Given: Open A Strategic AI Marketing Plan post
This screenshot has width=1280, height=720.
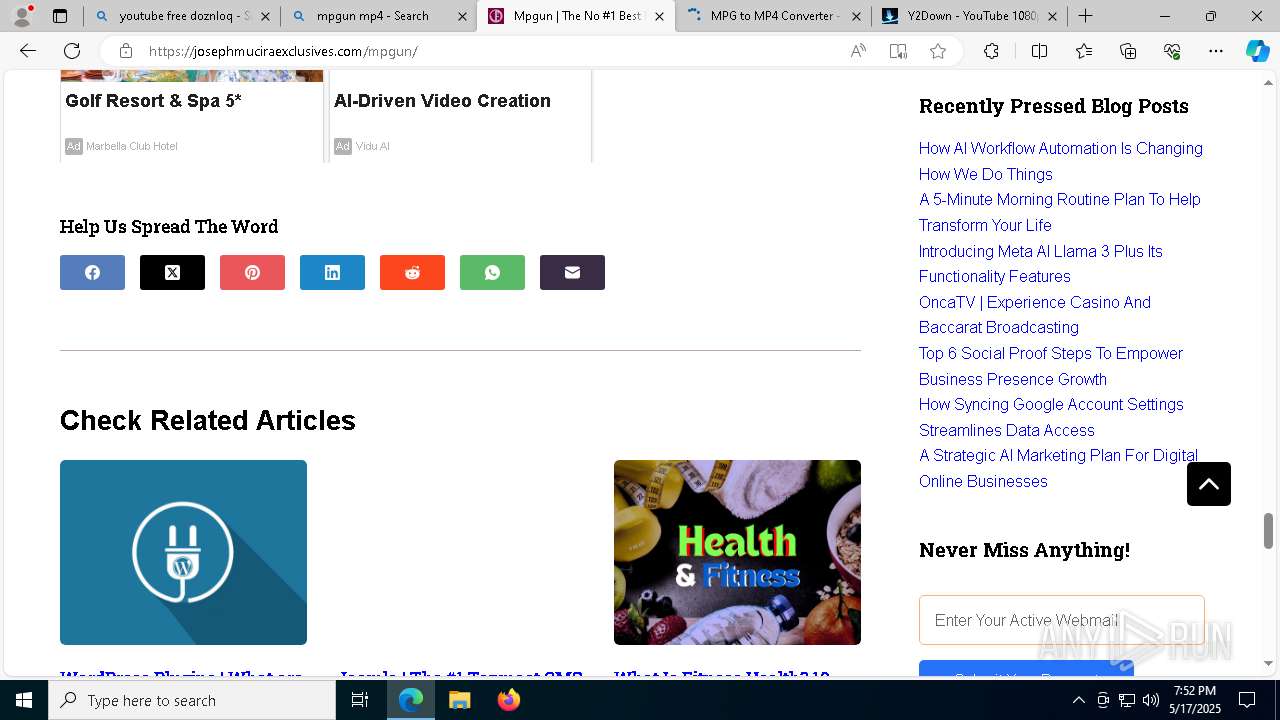Looking at the screenshot, I should 1058,468.
